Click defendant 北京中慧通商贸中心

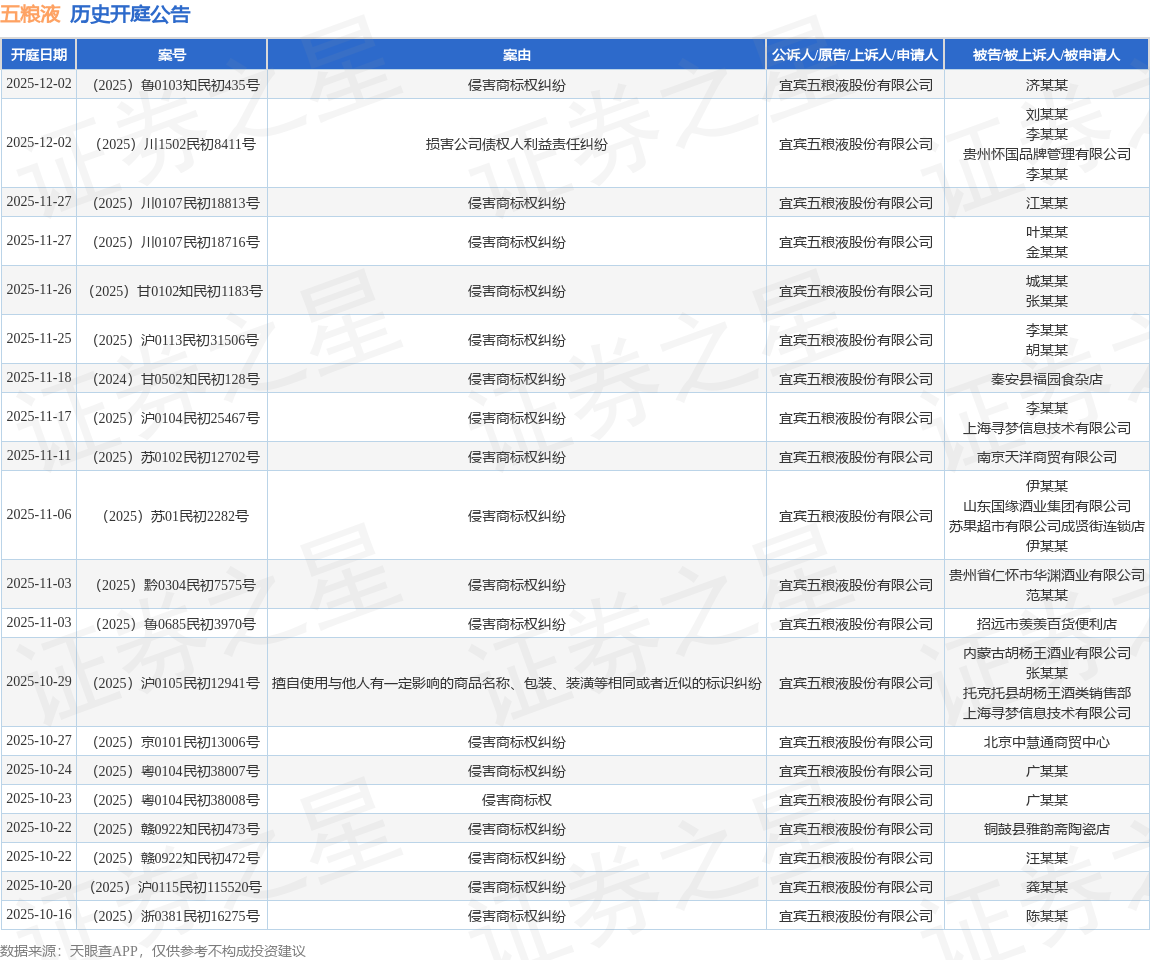[1047, 742]
